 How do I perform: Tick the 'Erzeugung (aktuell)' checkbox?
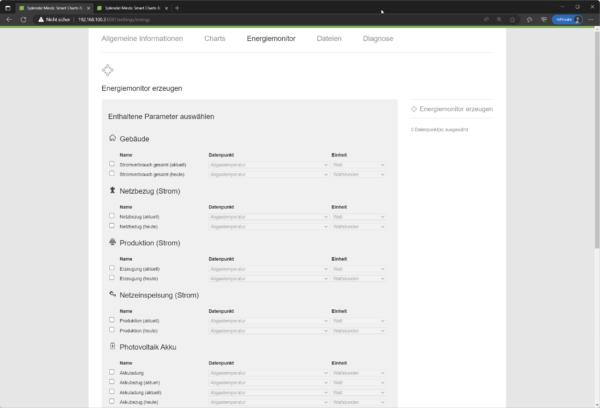(112, 268)
